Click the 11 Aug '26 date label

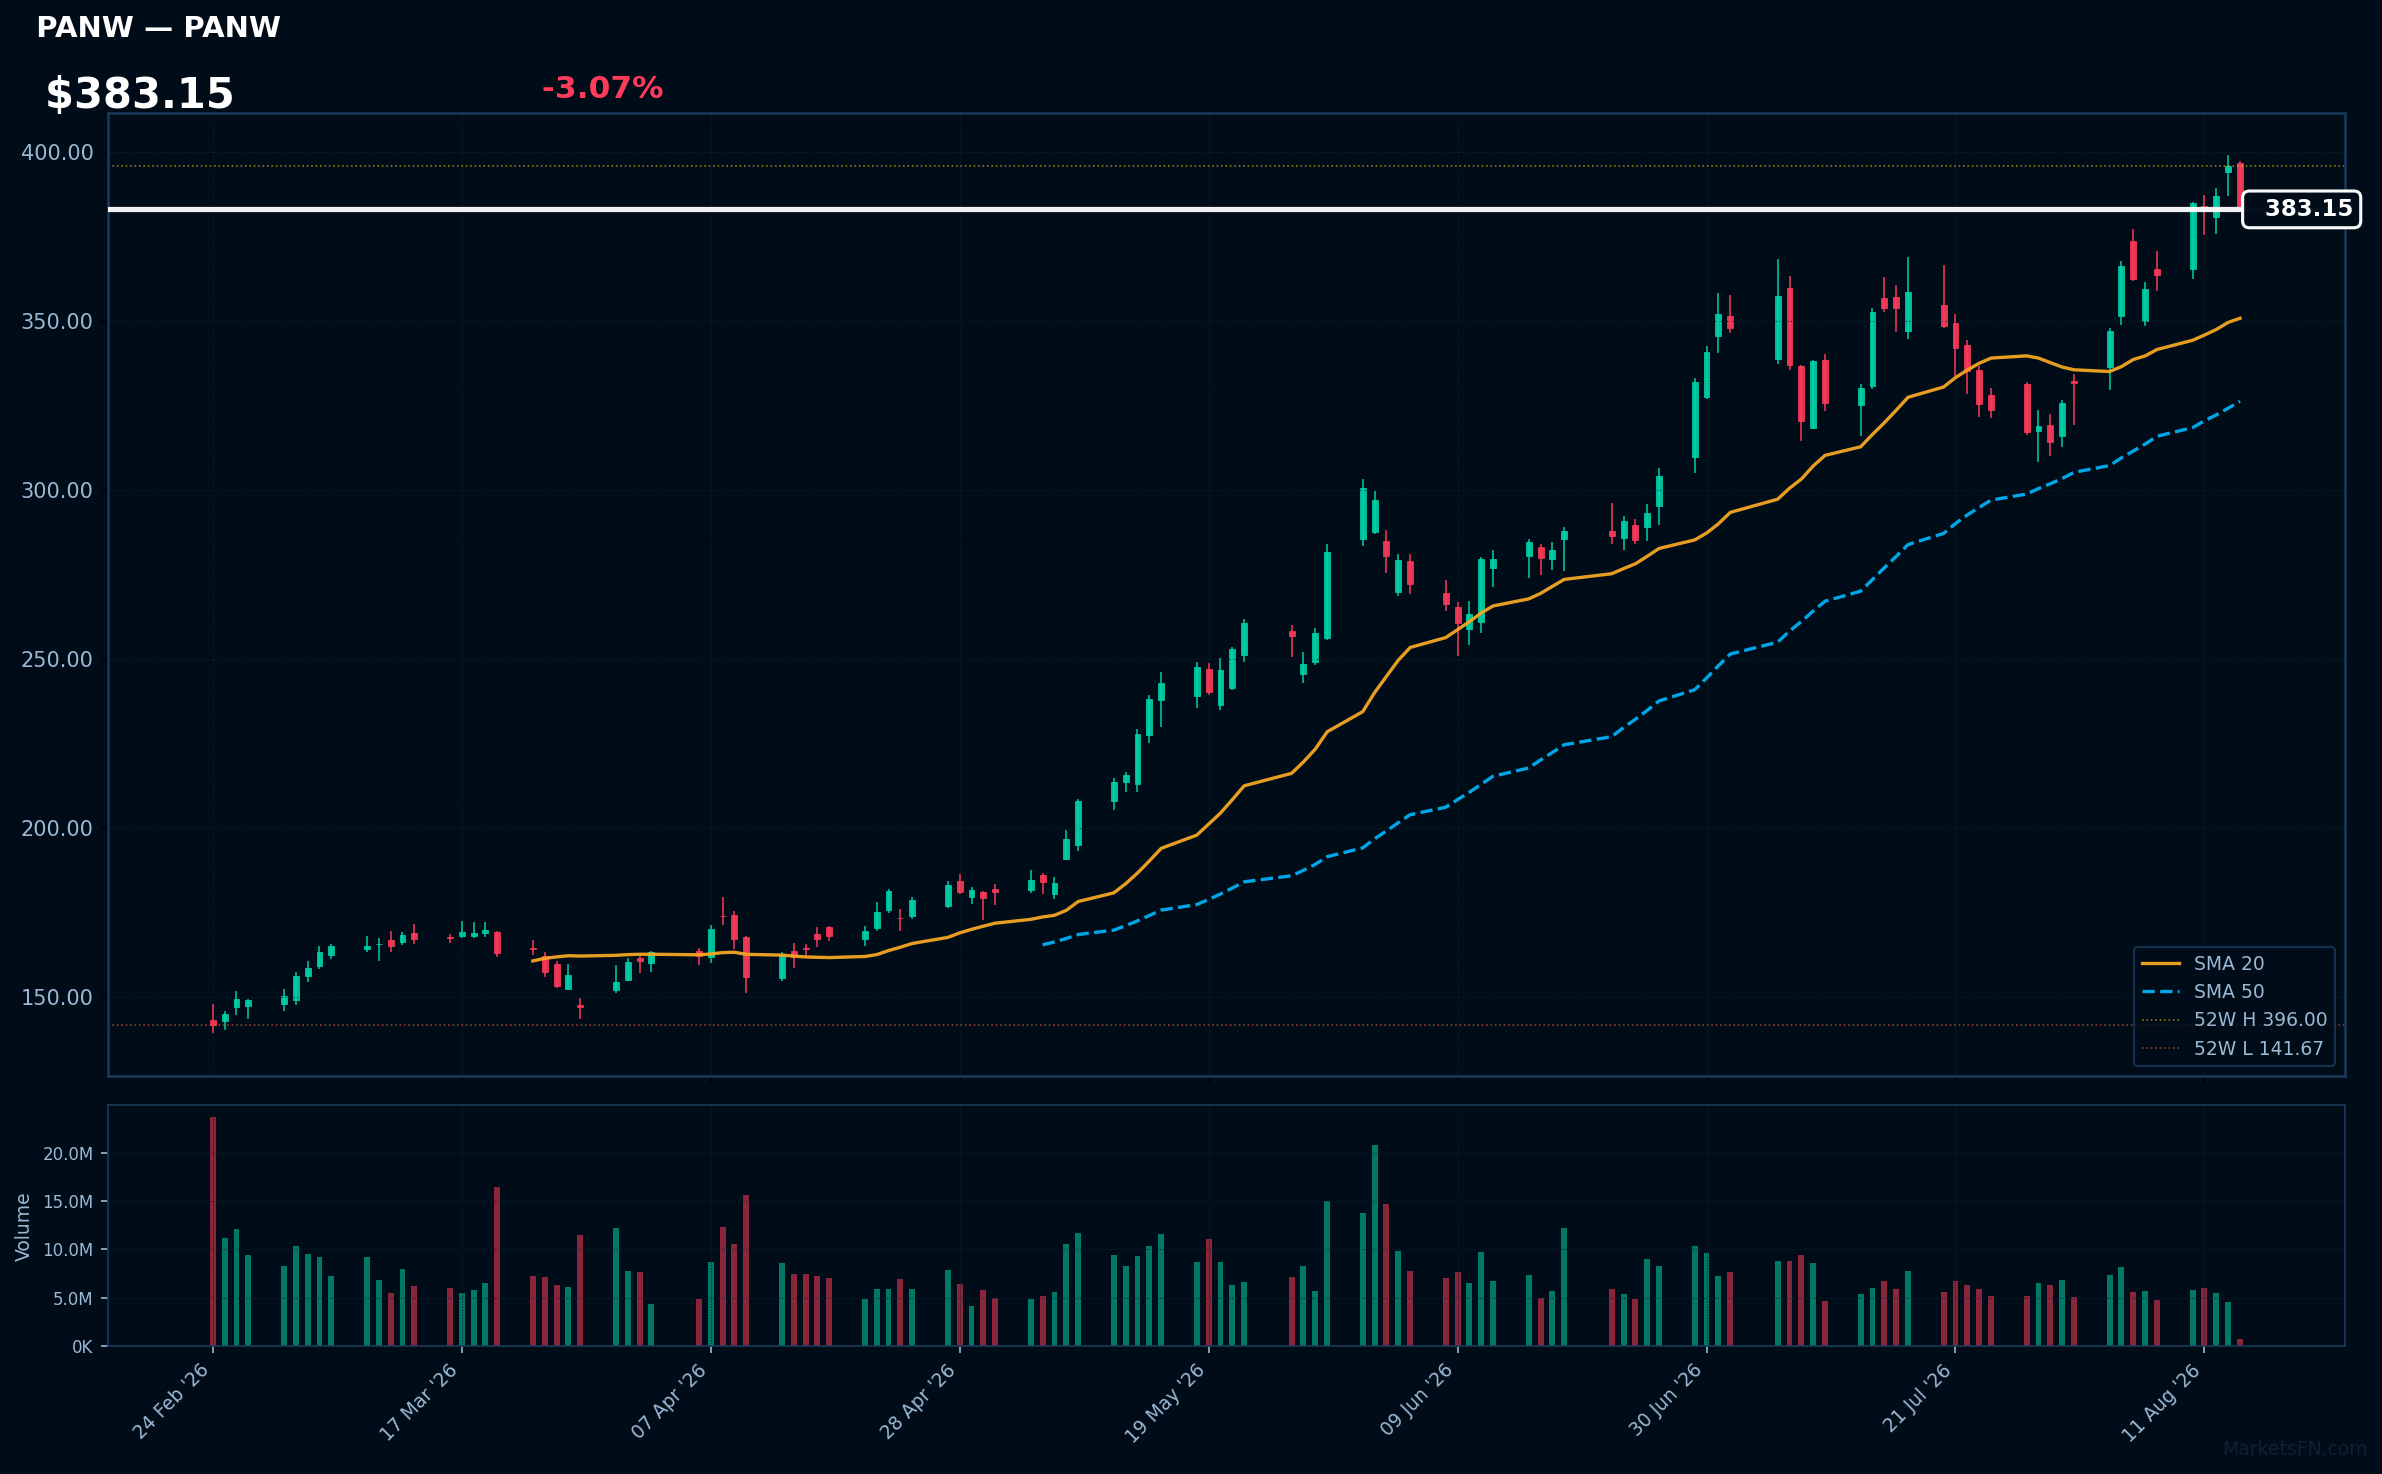tap(2161, 1402)
